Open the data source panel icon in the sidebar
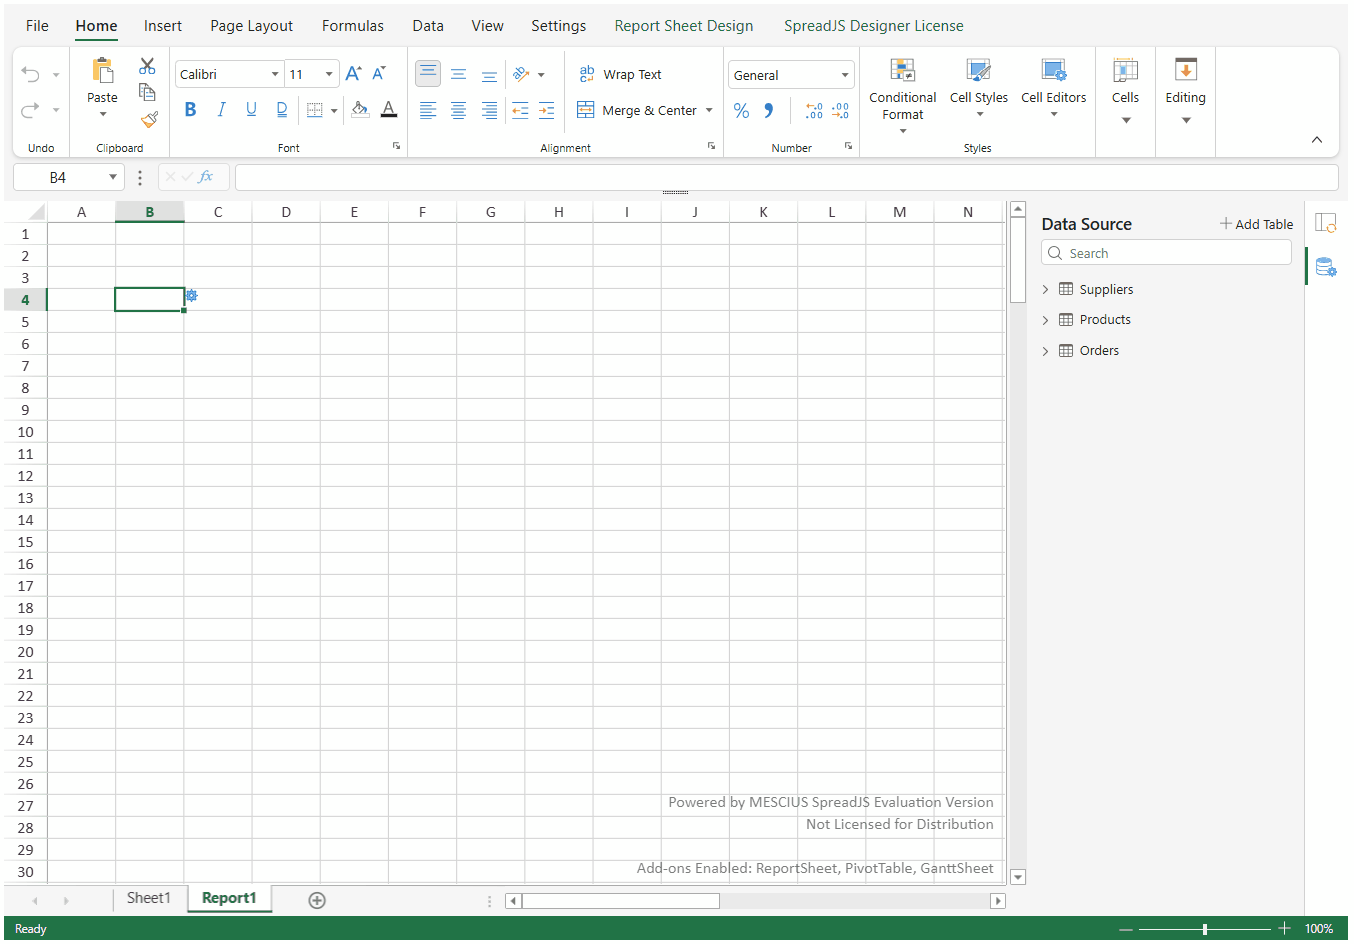1354x944 pixels. click(x=1326, y=267)
